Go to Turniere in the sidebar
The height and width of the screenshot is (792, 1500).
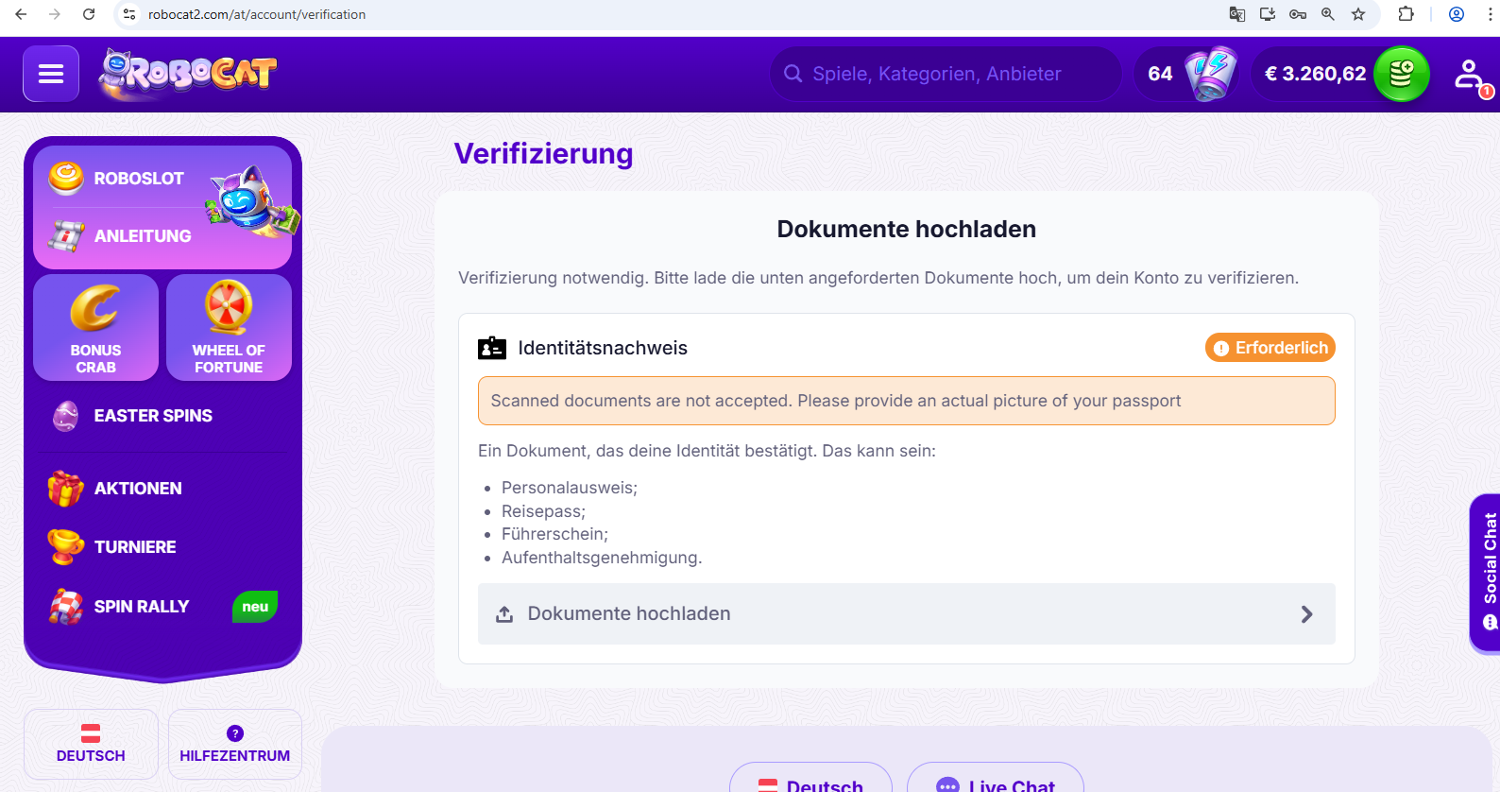coord(134,547)
